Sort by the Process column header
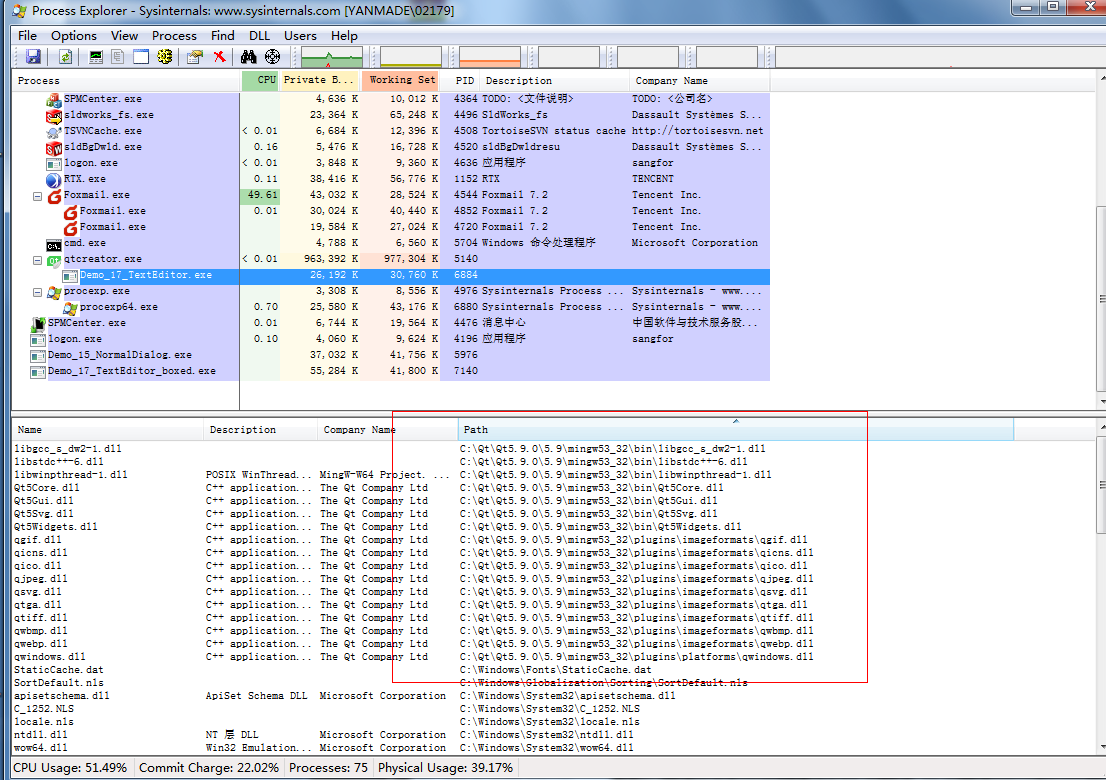This screenshot has height=780, width=1106. coord(126,80)
